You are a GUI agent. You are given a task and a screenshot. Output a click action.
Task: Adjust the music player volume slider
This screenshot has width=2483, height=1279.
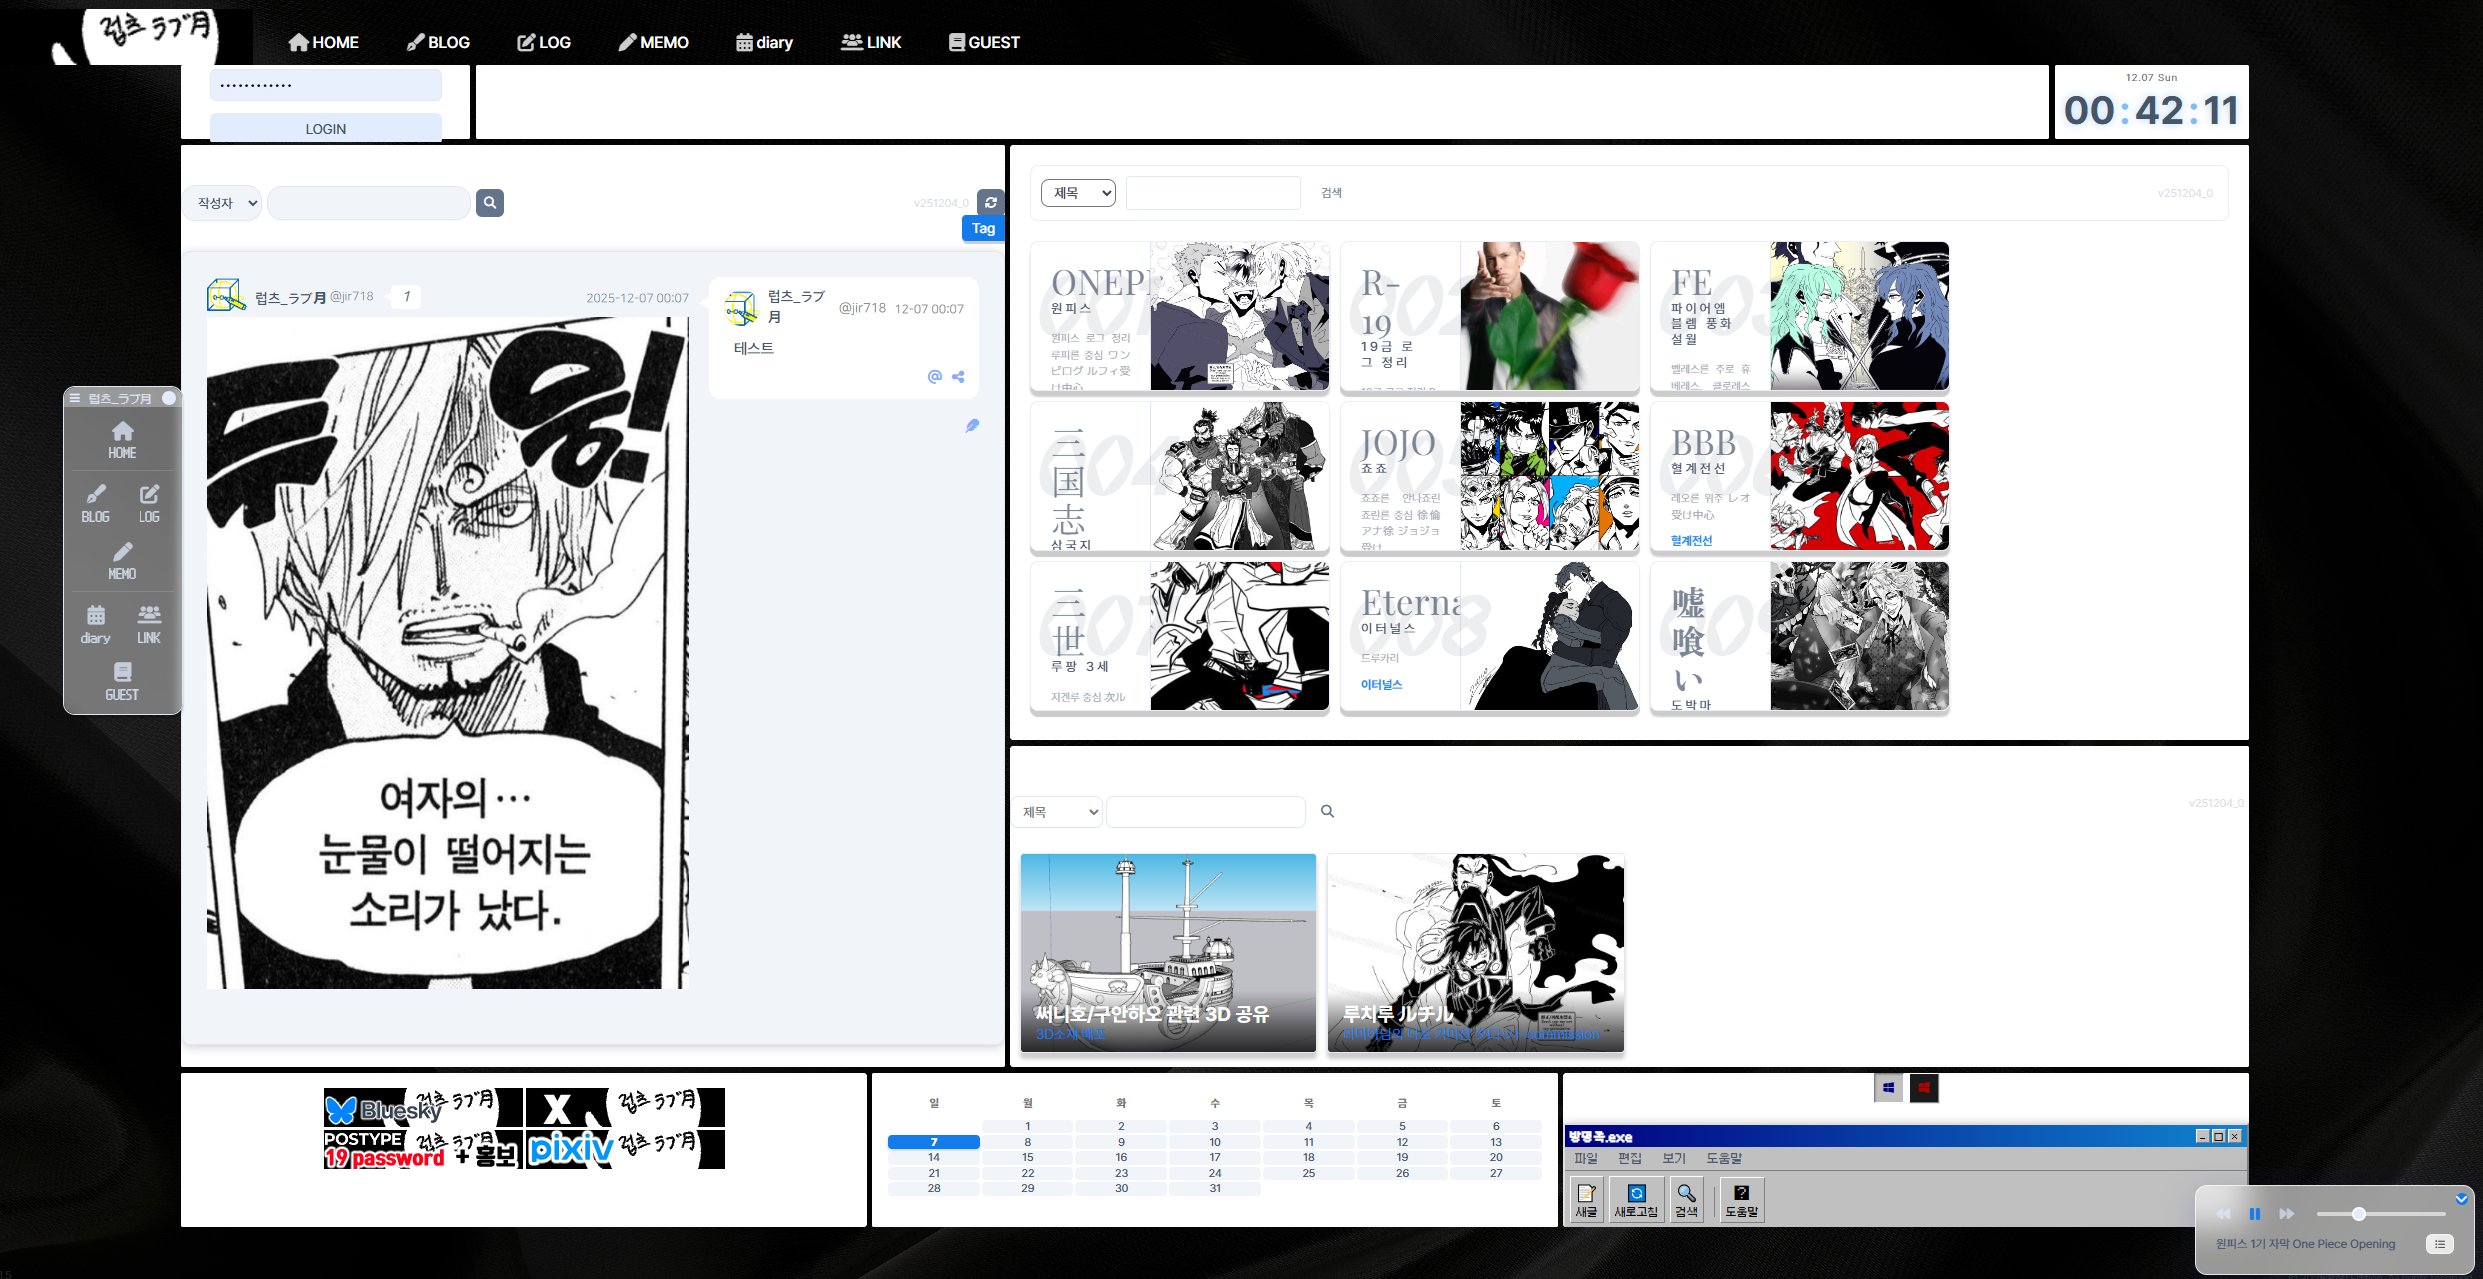[2358, 1214]
